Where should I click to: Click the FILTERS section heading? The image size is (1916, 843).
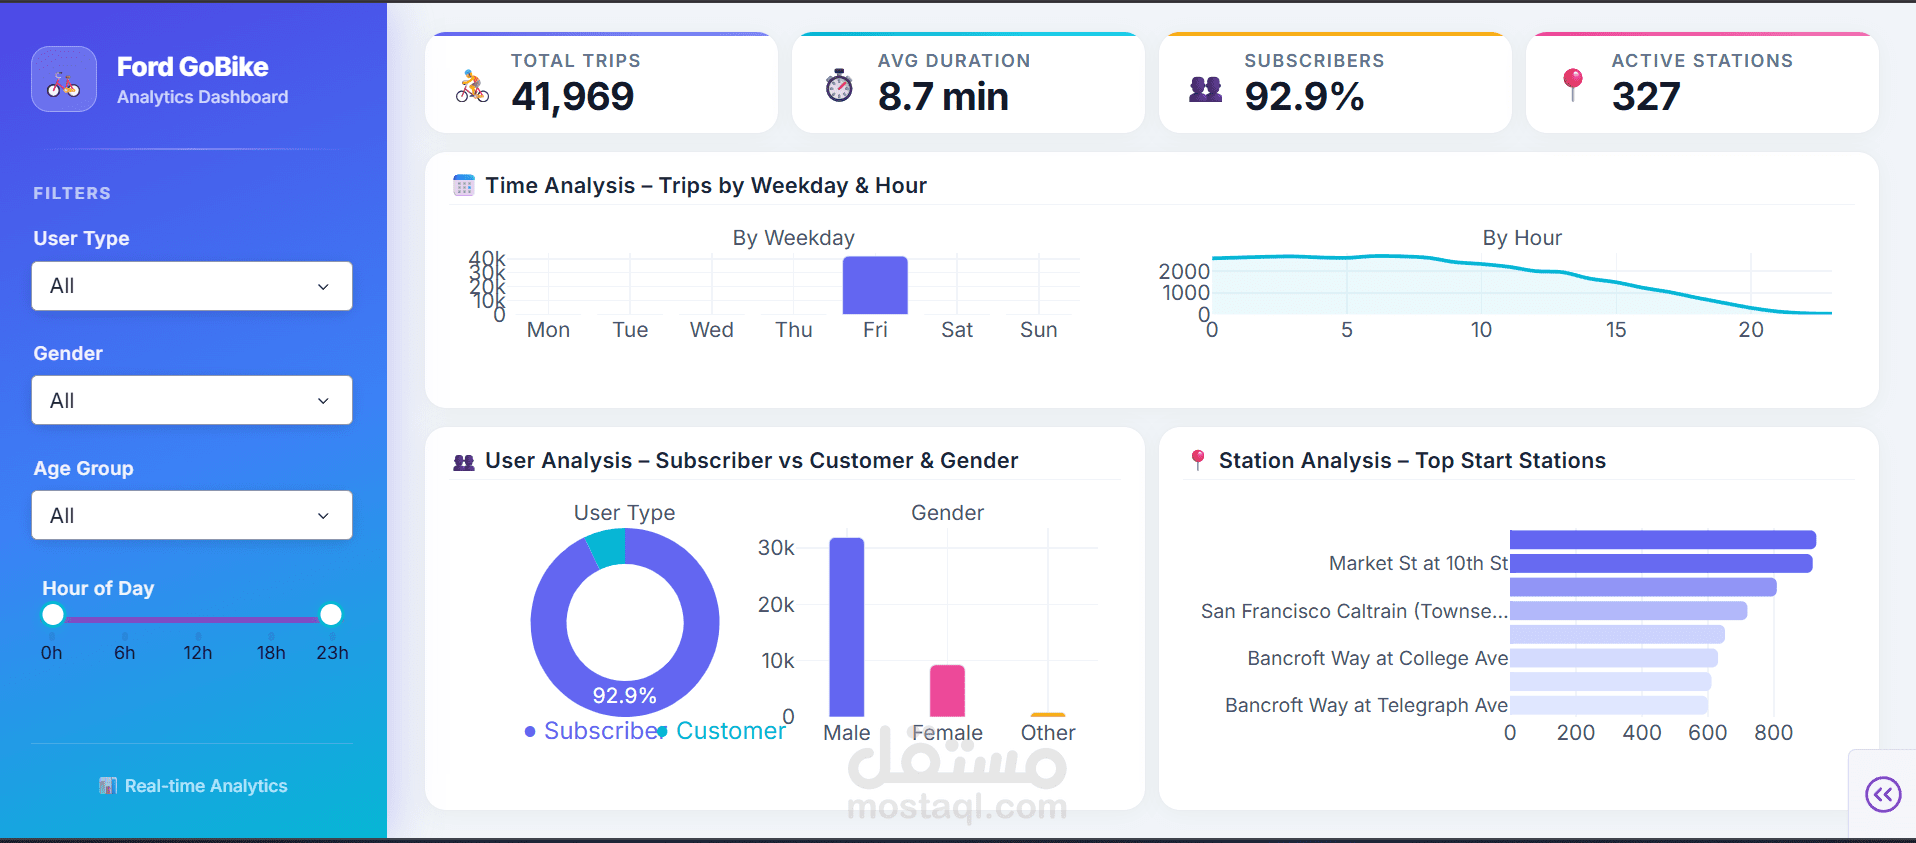pos(72,193)
